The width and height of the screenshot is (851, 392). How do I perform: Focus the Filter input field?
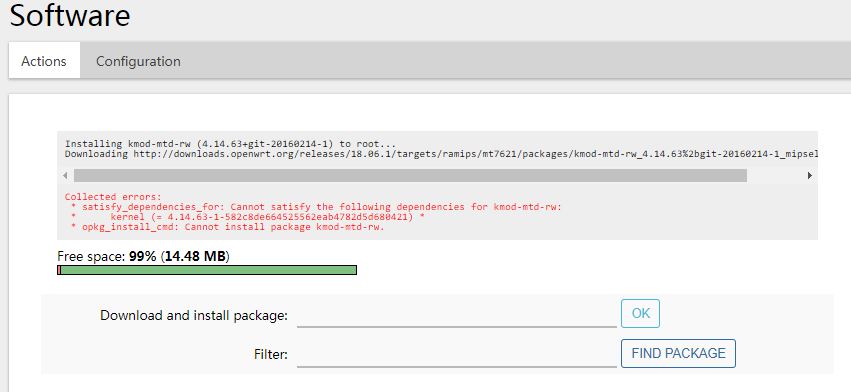point(457,355)
